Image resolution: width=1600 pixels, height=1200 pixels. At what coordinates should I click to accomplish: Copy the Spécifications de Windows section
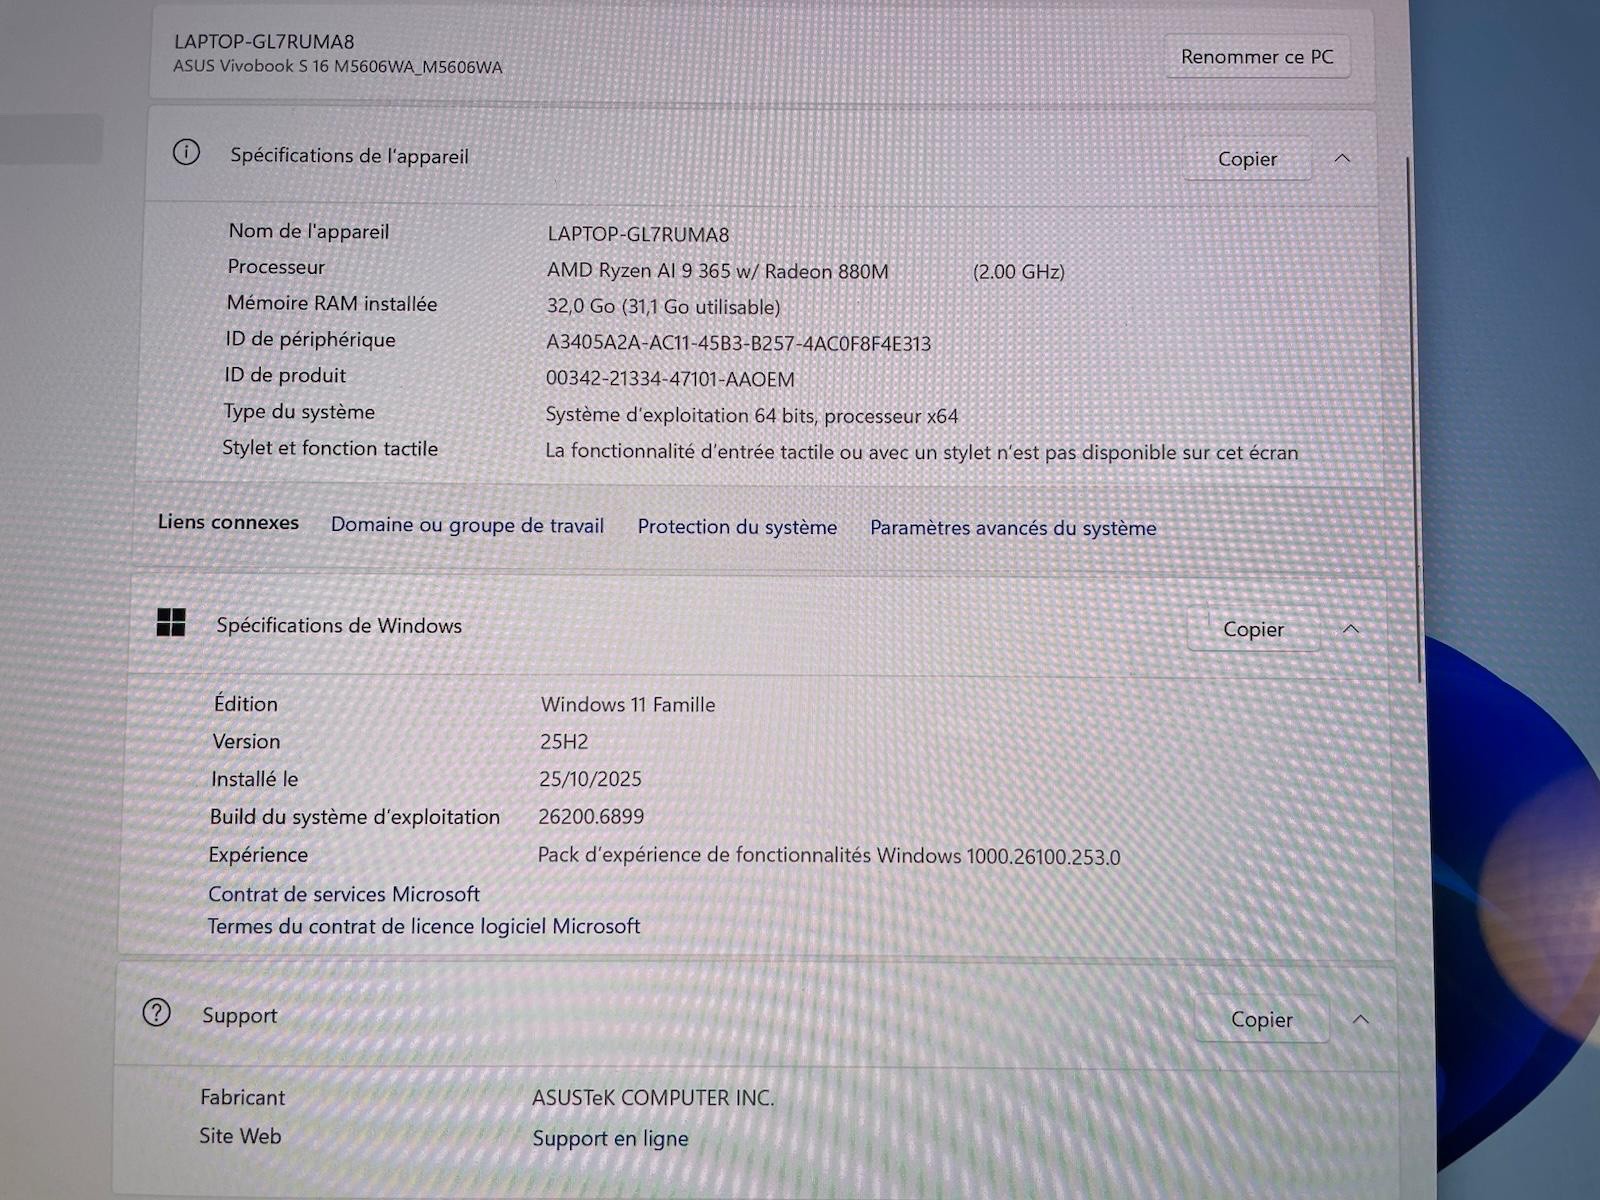point(1253,629)
